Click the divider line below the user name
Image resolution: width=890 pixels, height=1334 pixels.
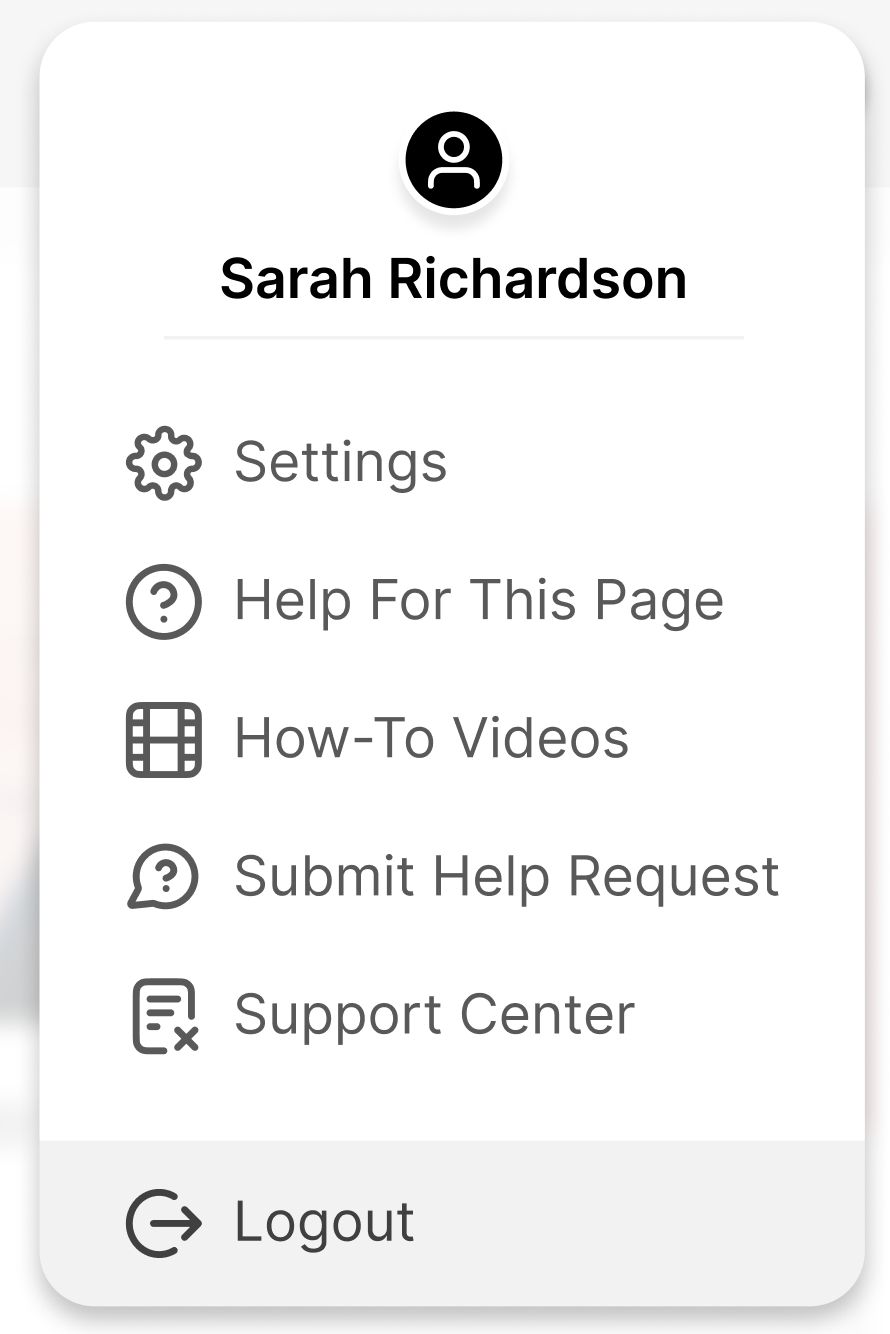click(x=454, y=338)
